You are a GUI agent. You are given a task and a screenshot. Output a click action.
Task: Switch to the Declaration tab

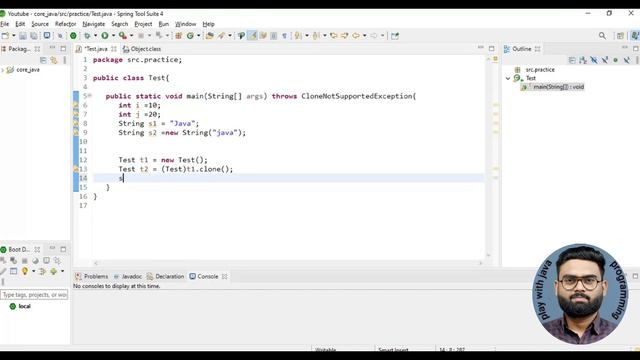[x=165, y=277]
